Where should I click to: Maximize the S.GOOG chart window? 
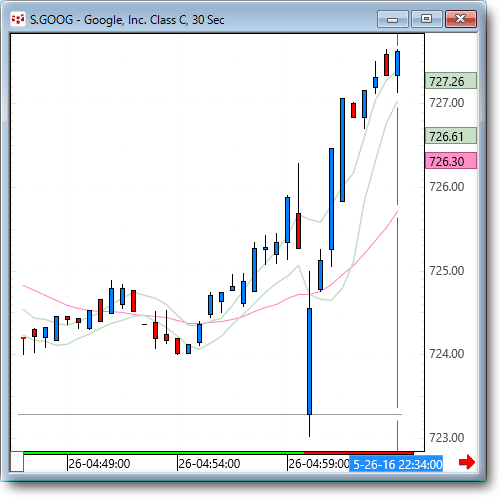427,19
